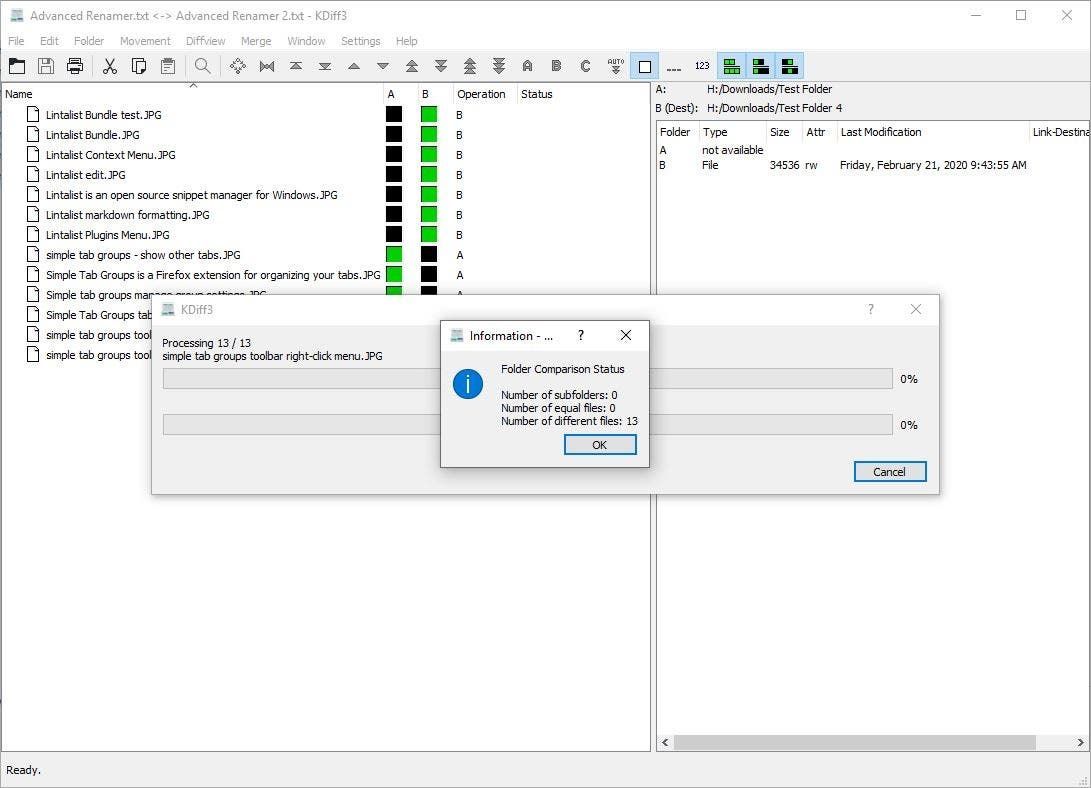The width and height of the screenshot is (1091, 788).
Task: Click the Status column header
Action: 536,94
